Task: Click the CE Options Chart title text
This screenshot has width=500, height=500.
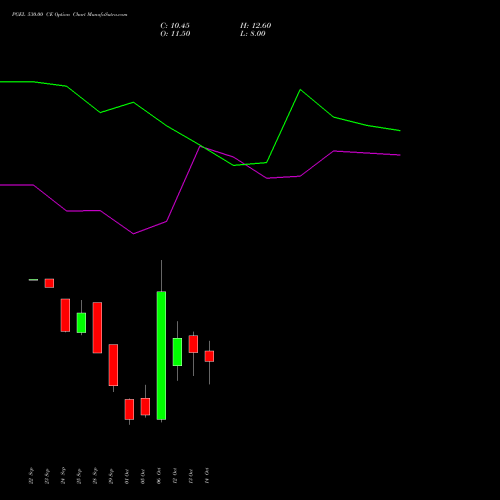Action: (69, 15)
